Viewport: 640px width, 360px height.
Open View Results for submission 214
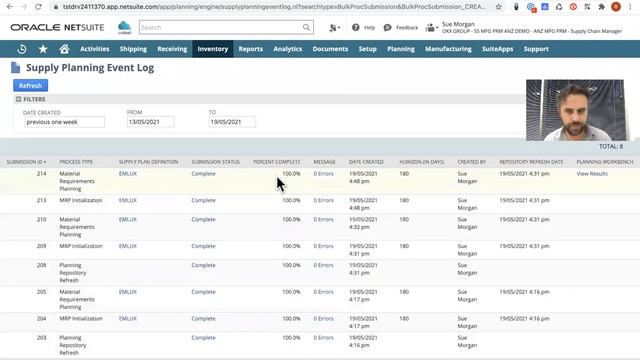(x=592, y=173)
